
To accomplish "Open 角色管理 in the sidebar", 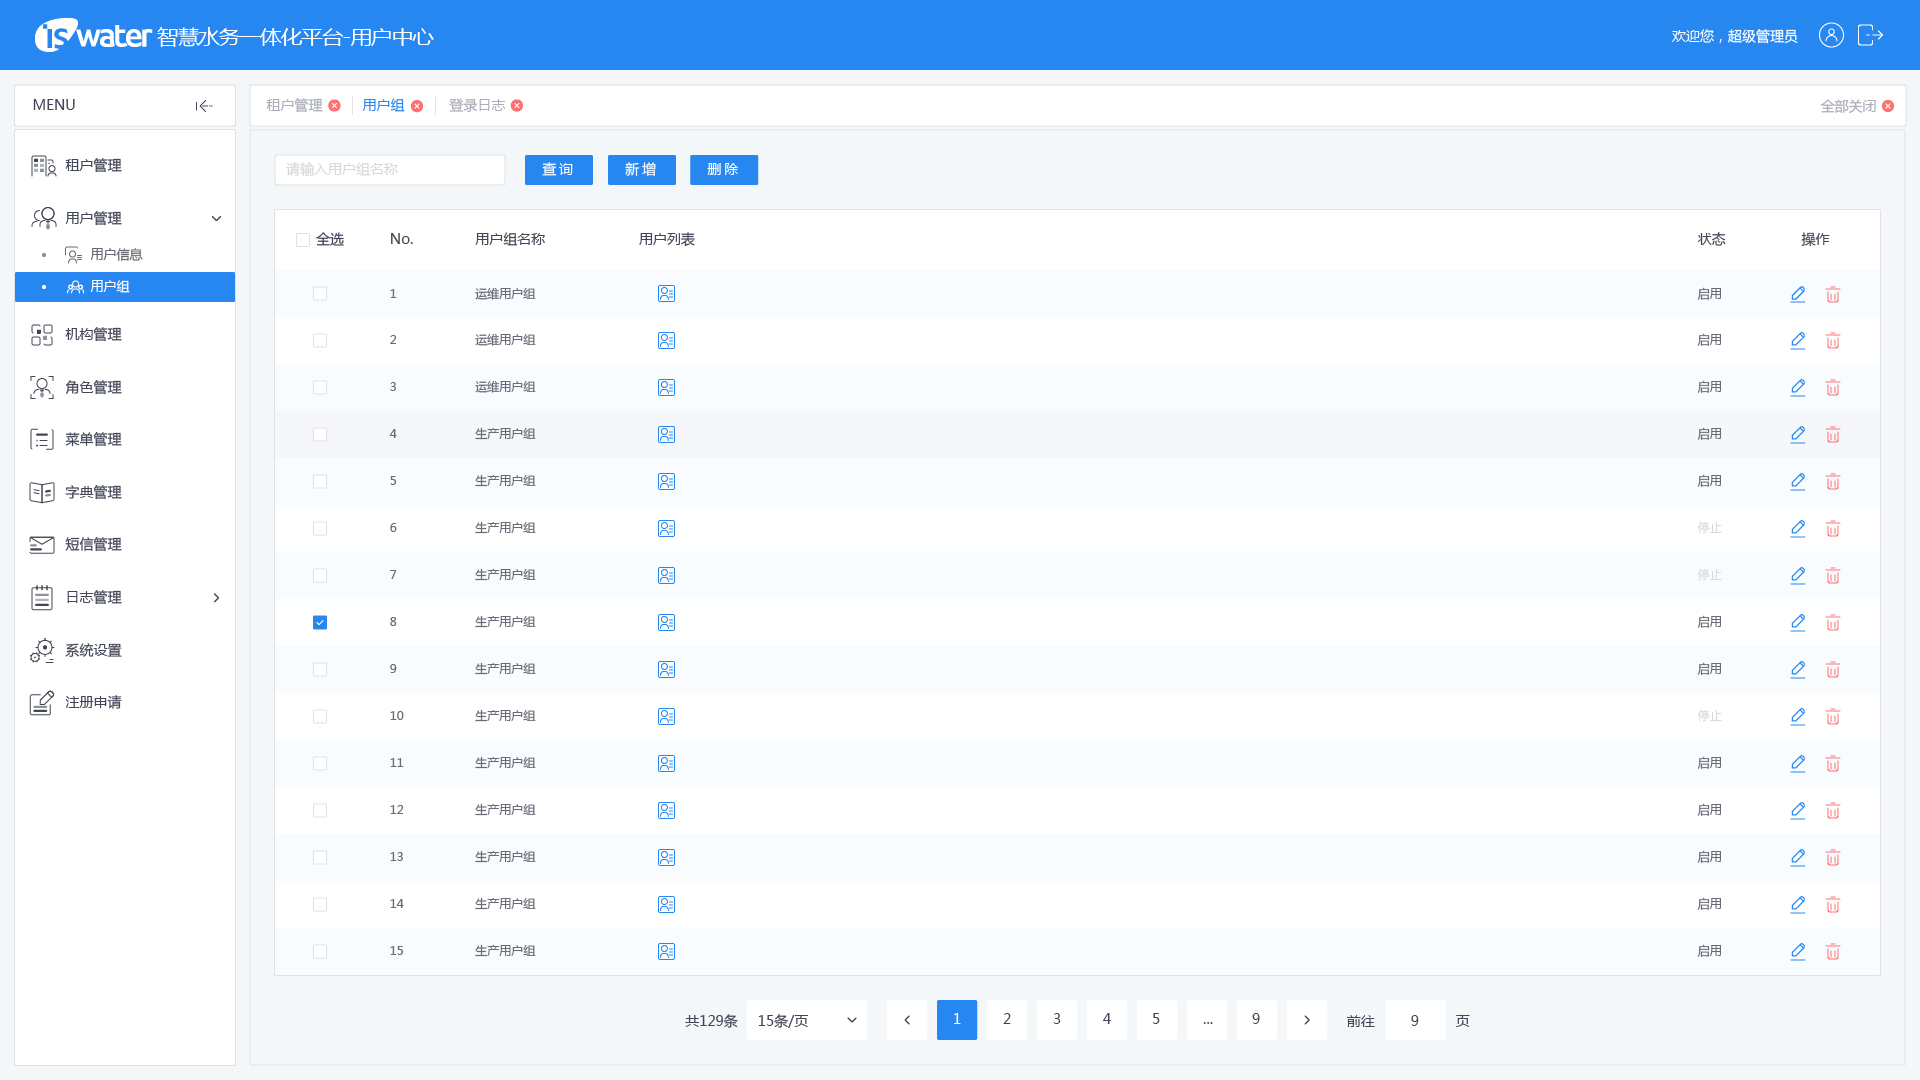I will point(93,387).
